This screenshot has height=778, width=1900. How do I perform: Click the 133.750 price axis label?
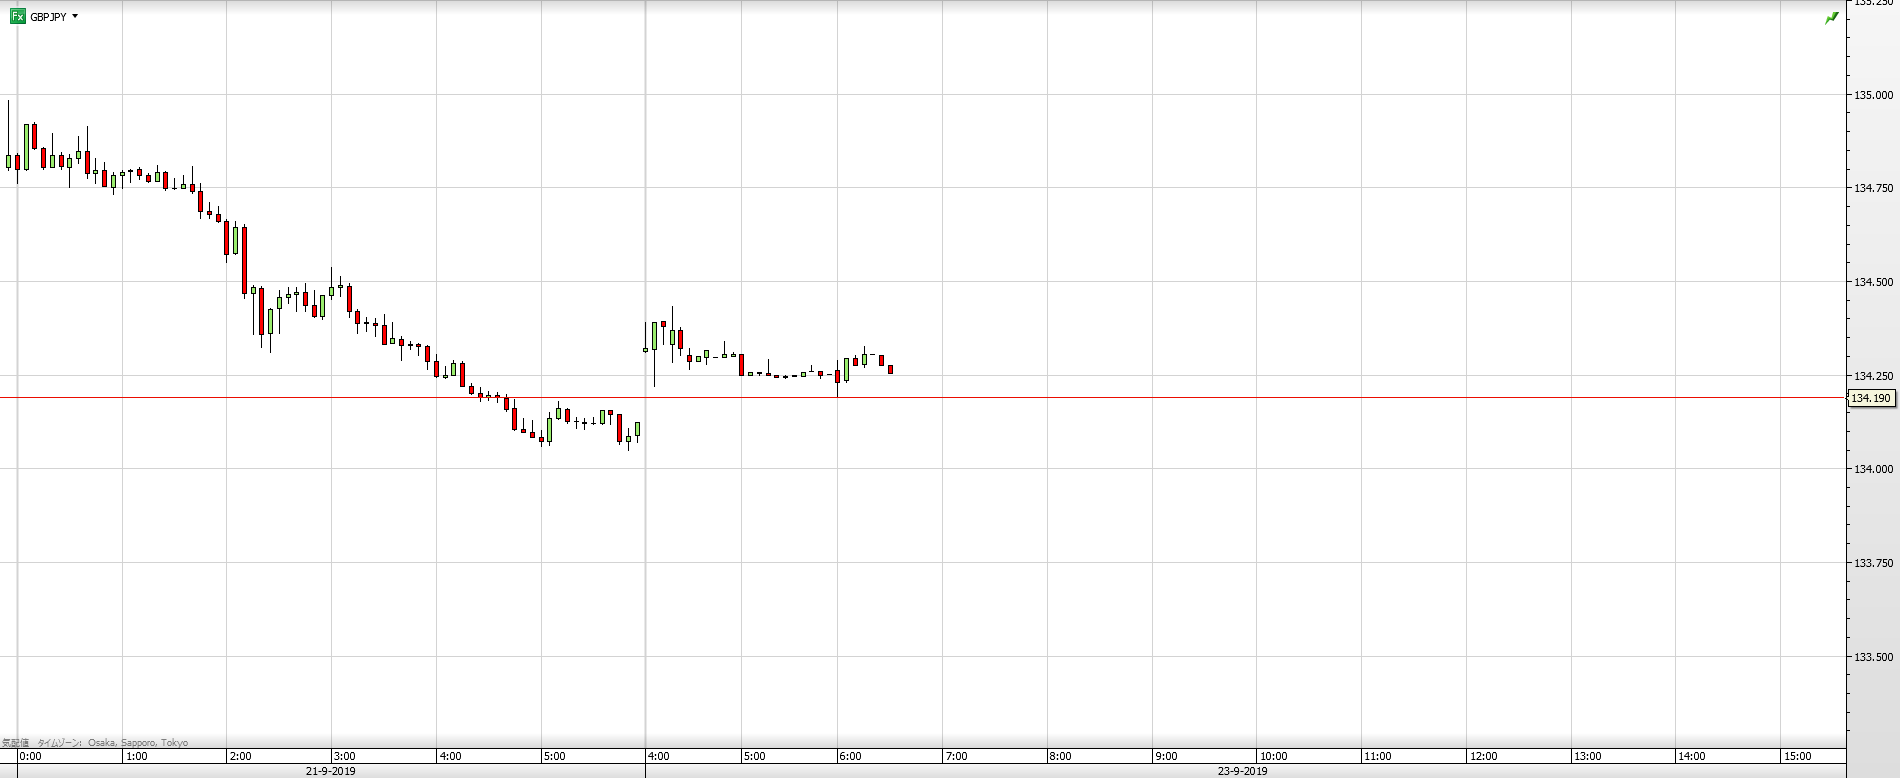click(1873, 563)
